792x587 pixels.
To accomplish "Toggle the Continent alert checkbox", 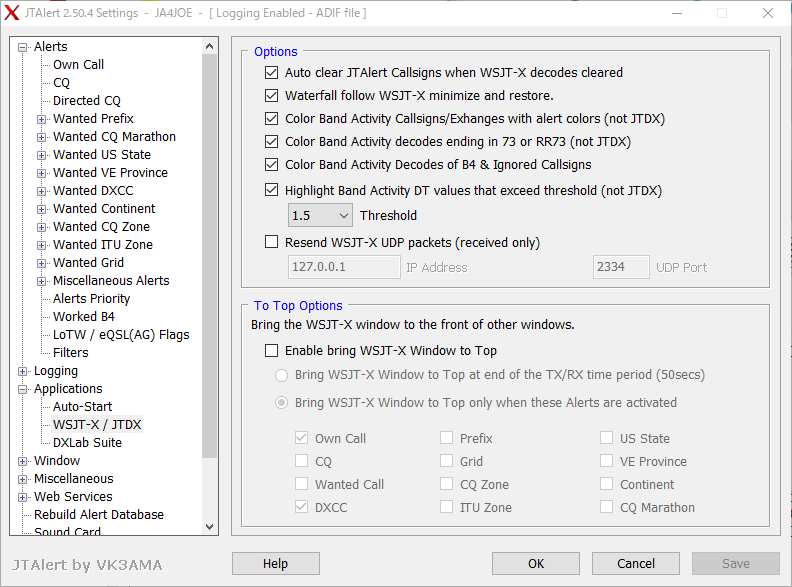I will (x=607, y=483).
